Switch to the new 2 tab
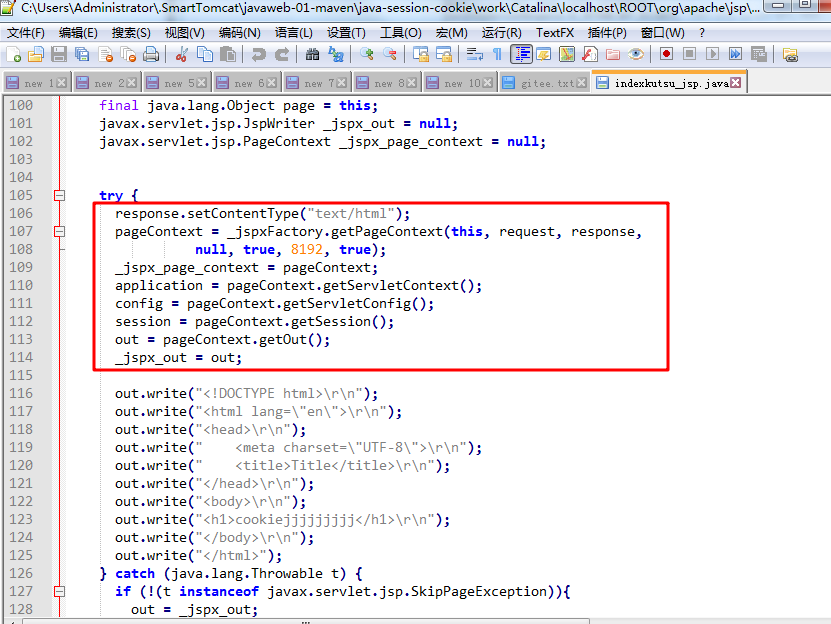This screenshot has height=624, width=831. (x=107, y=83)
